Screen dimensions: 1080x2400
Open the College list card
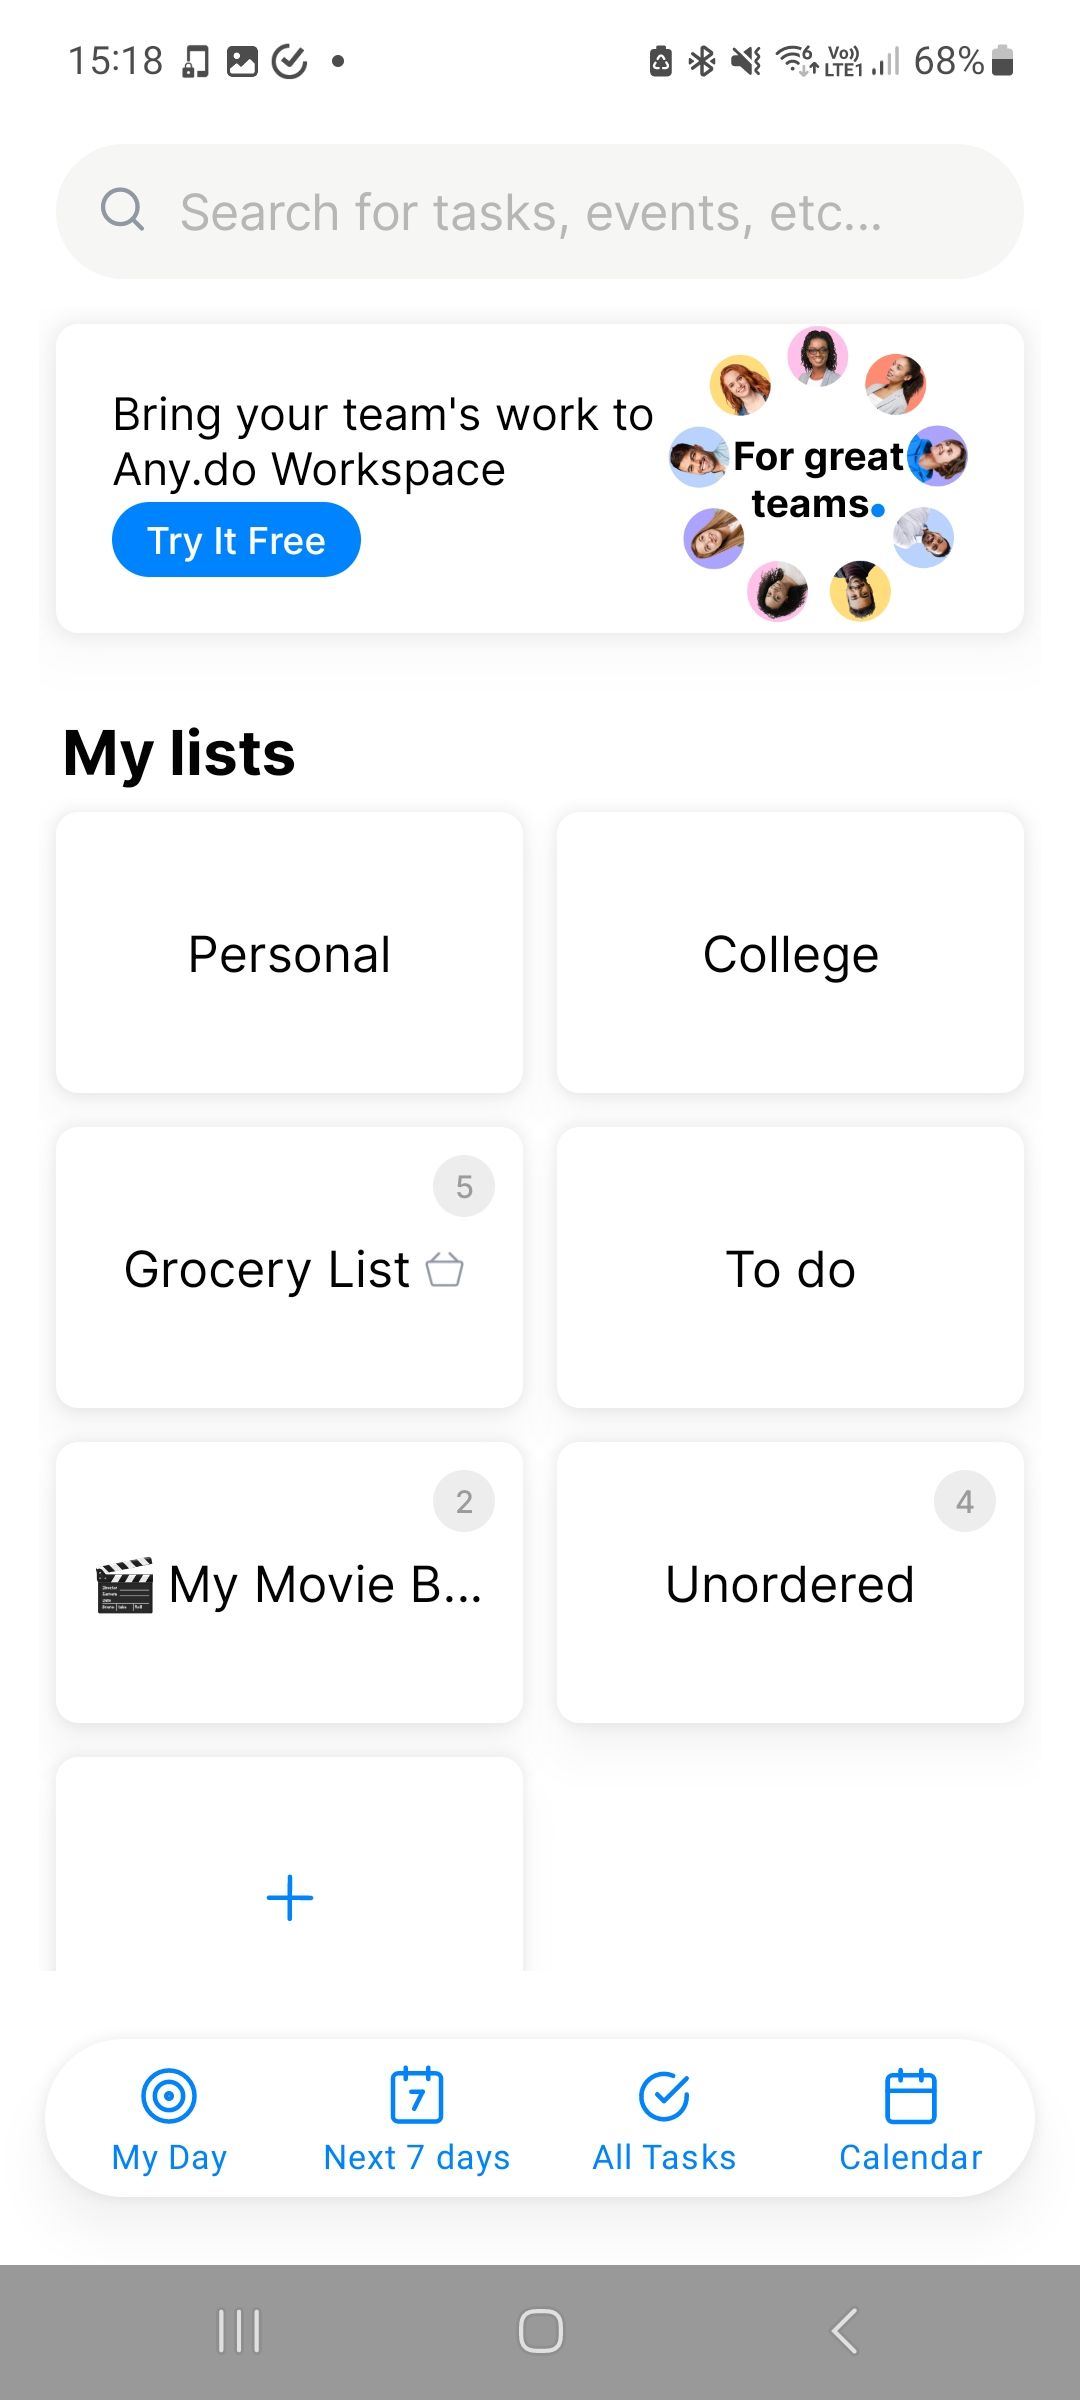(790, 953)
